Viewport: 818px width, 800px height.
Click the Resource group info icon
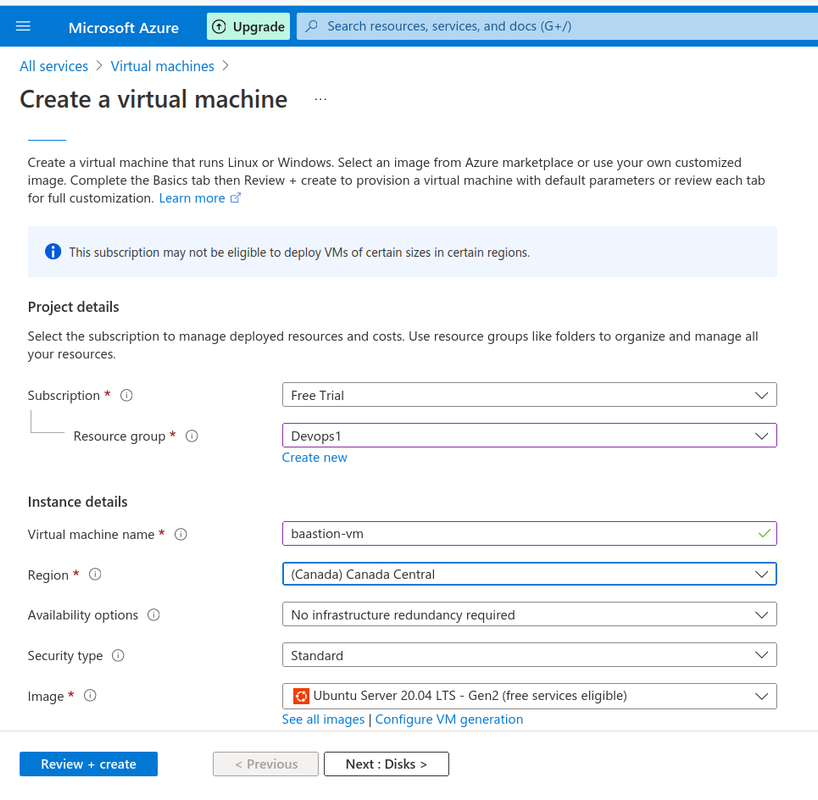(x=192, y=436)
